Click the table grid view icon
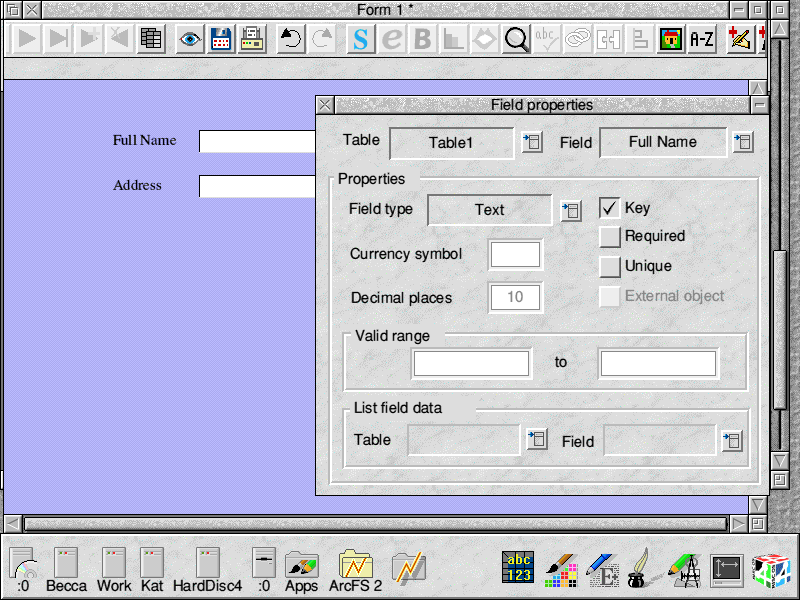The height and width of the screenshot is (600, 800). click(x=151, y=39)
